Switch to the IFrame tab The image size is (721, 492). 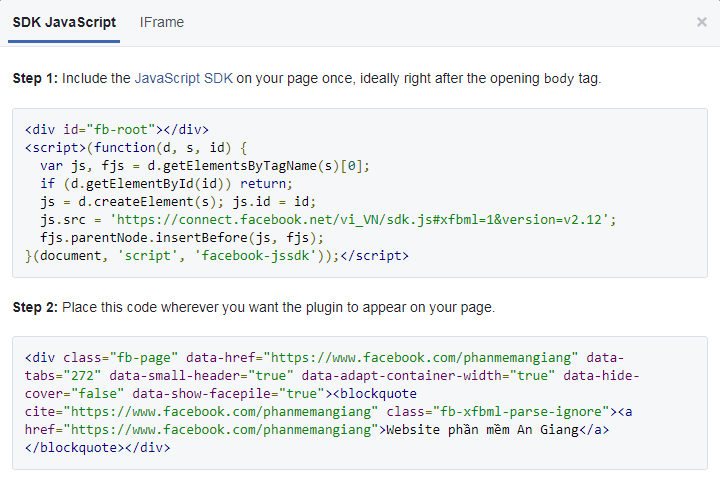[162, 23]
